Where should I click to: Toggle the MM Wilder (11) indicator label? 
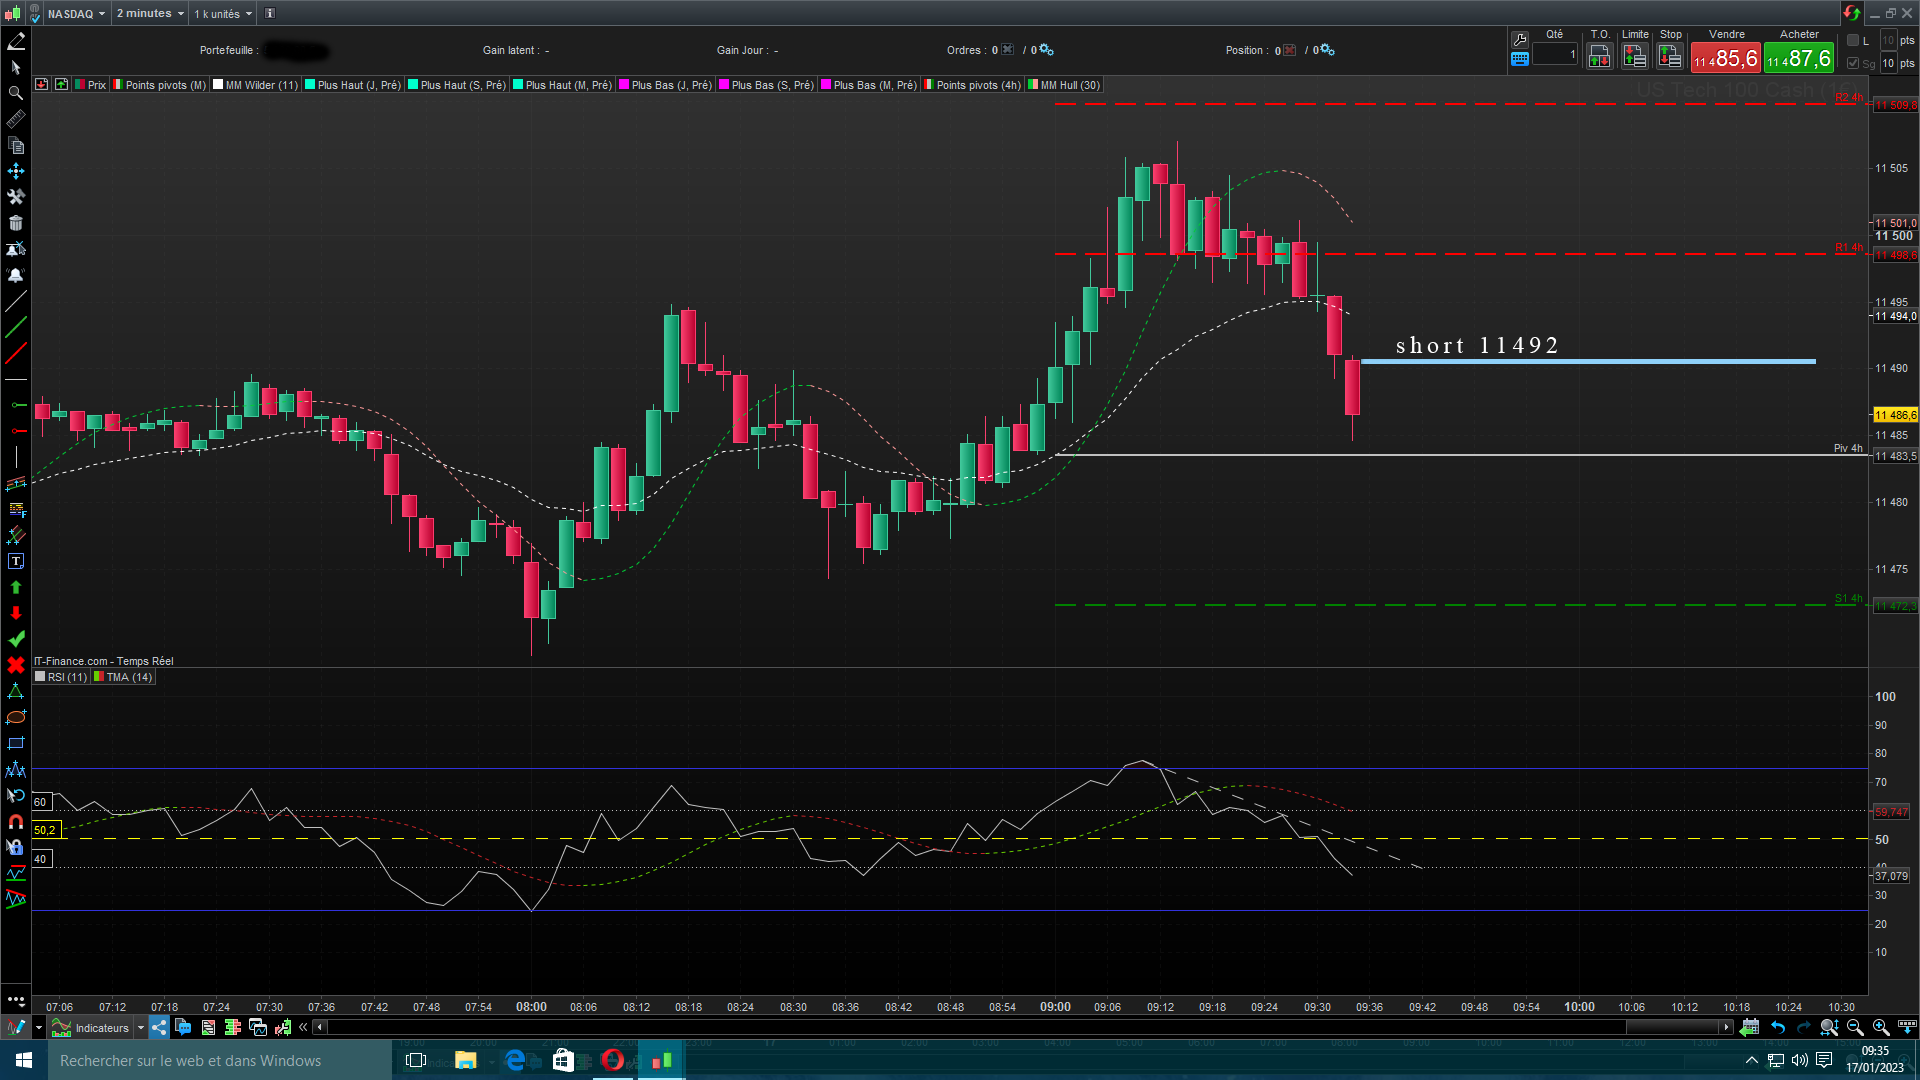click(x=260, y=85)
